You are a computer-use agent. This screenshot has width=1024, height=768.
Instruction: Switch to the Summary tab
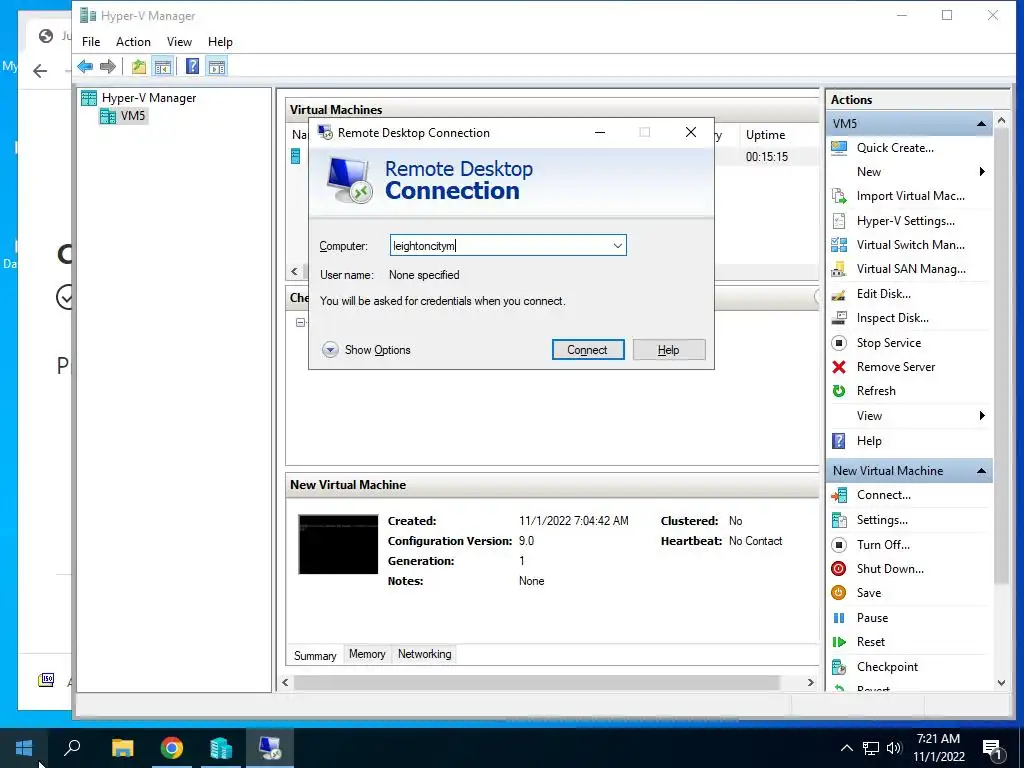click(315, 656)
